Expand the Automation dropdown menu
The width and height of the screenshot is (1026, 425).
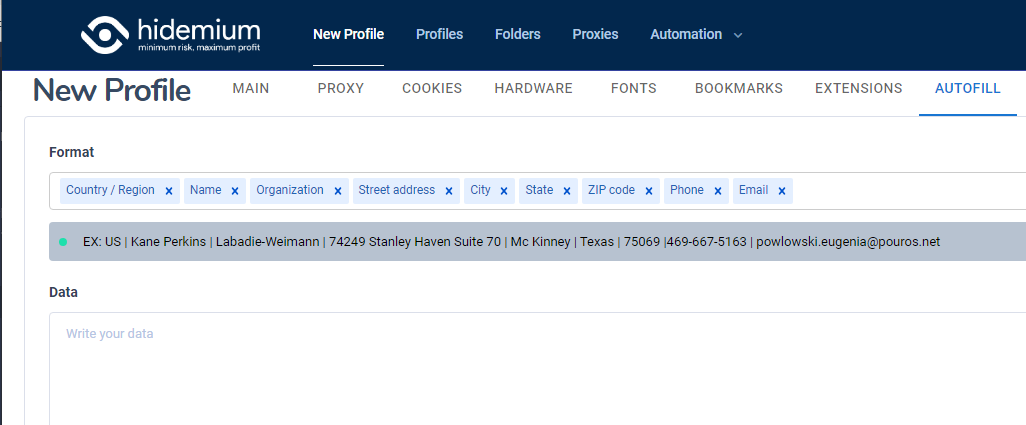click(x=696, y=34)
